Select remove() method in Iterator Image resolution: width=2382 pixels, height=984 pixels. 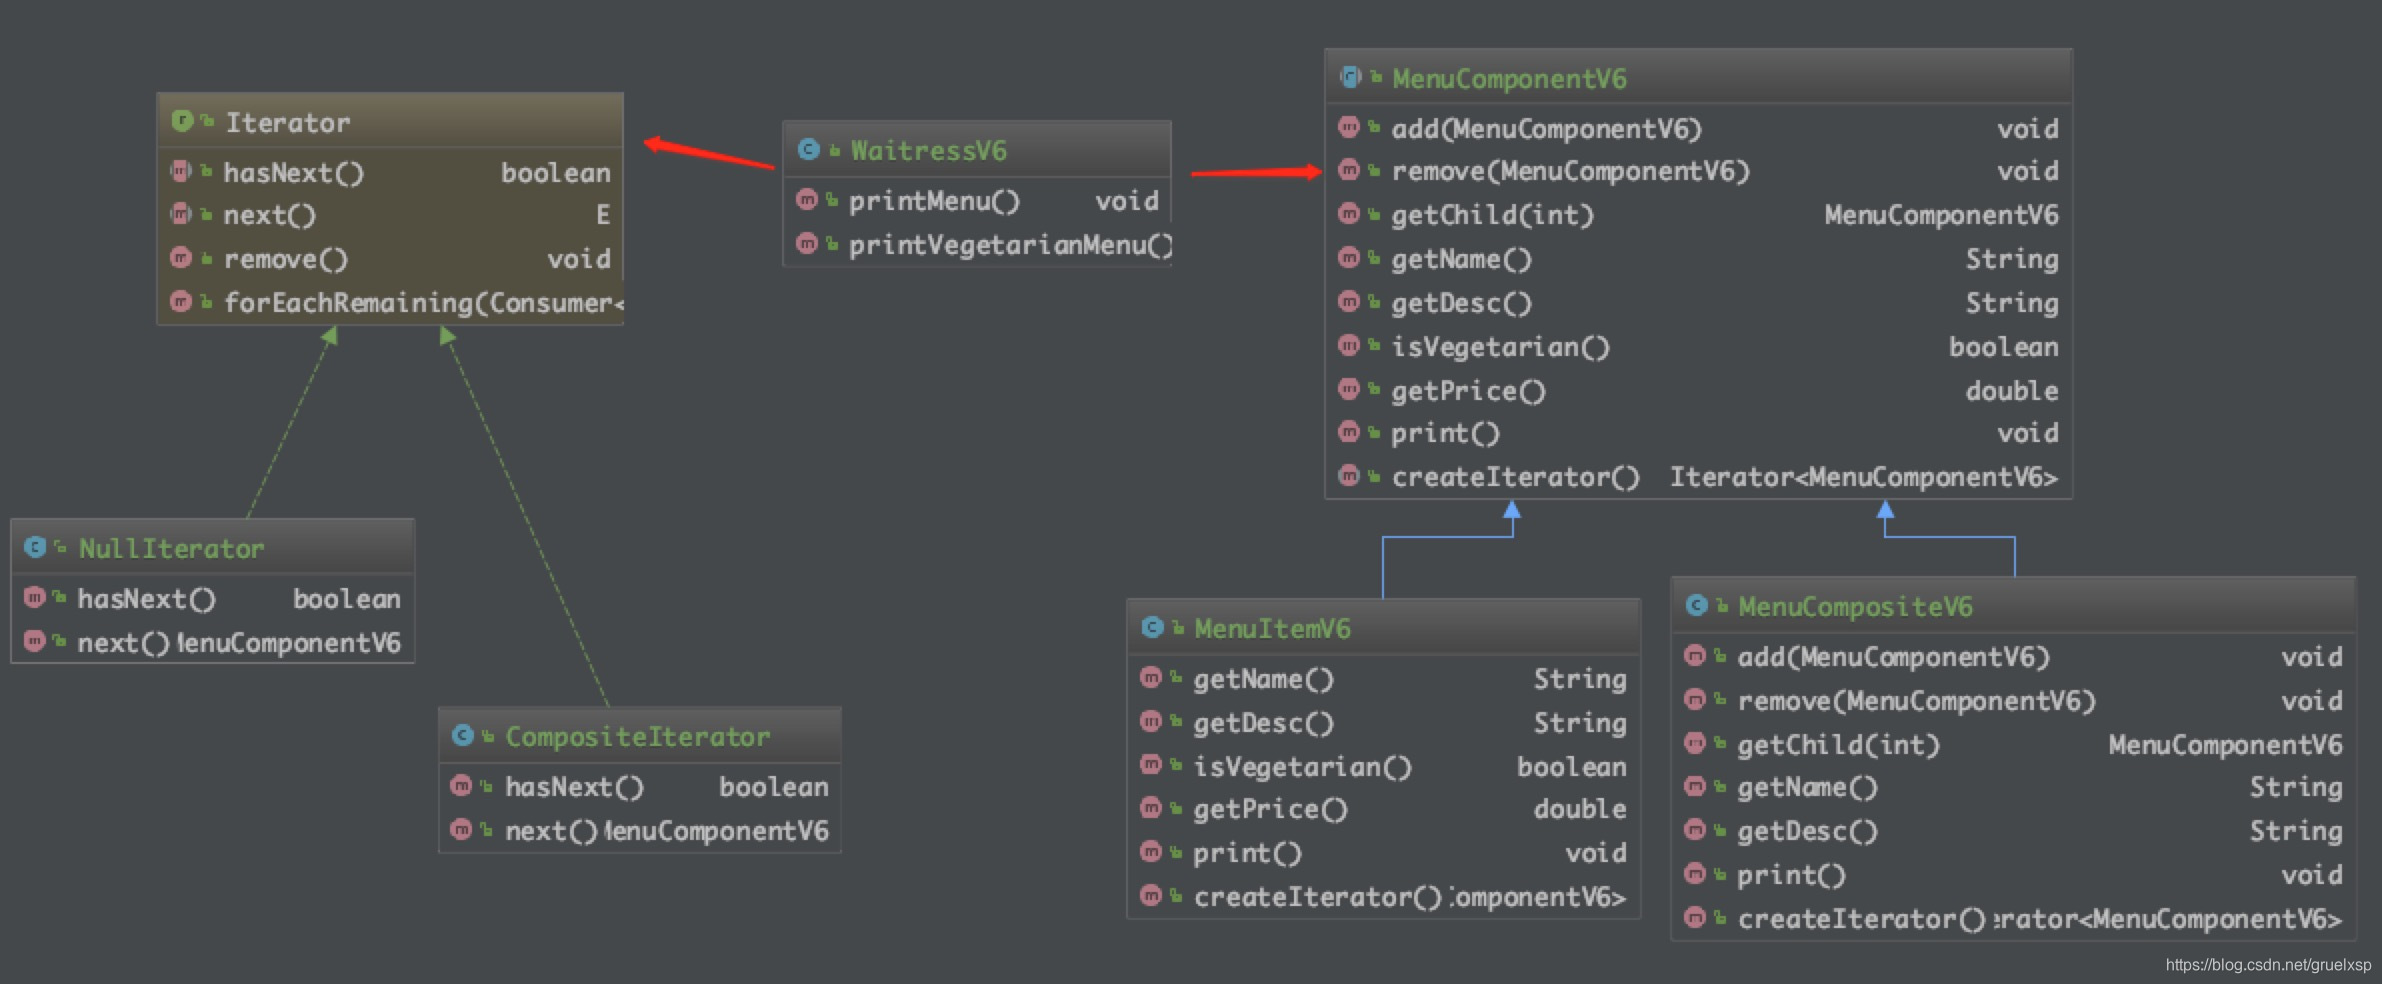[x=286, y=259]
